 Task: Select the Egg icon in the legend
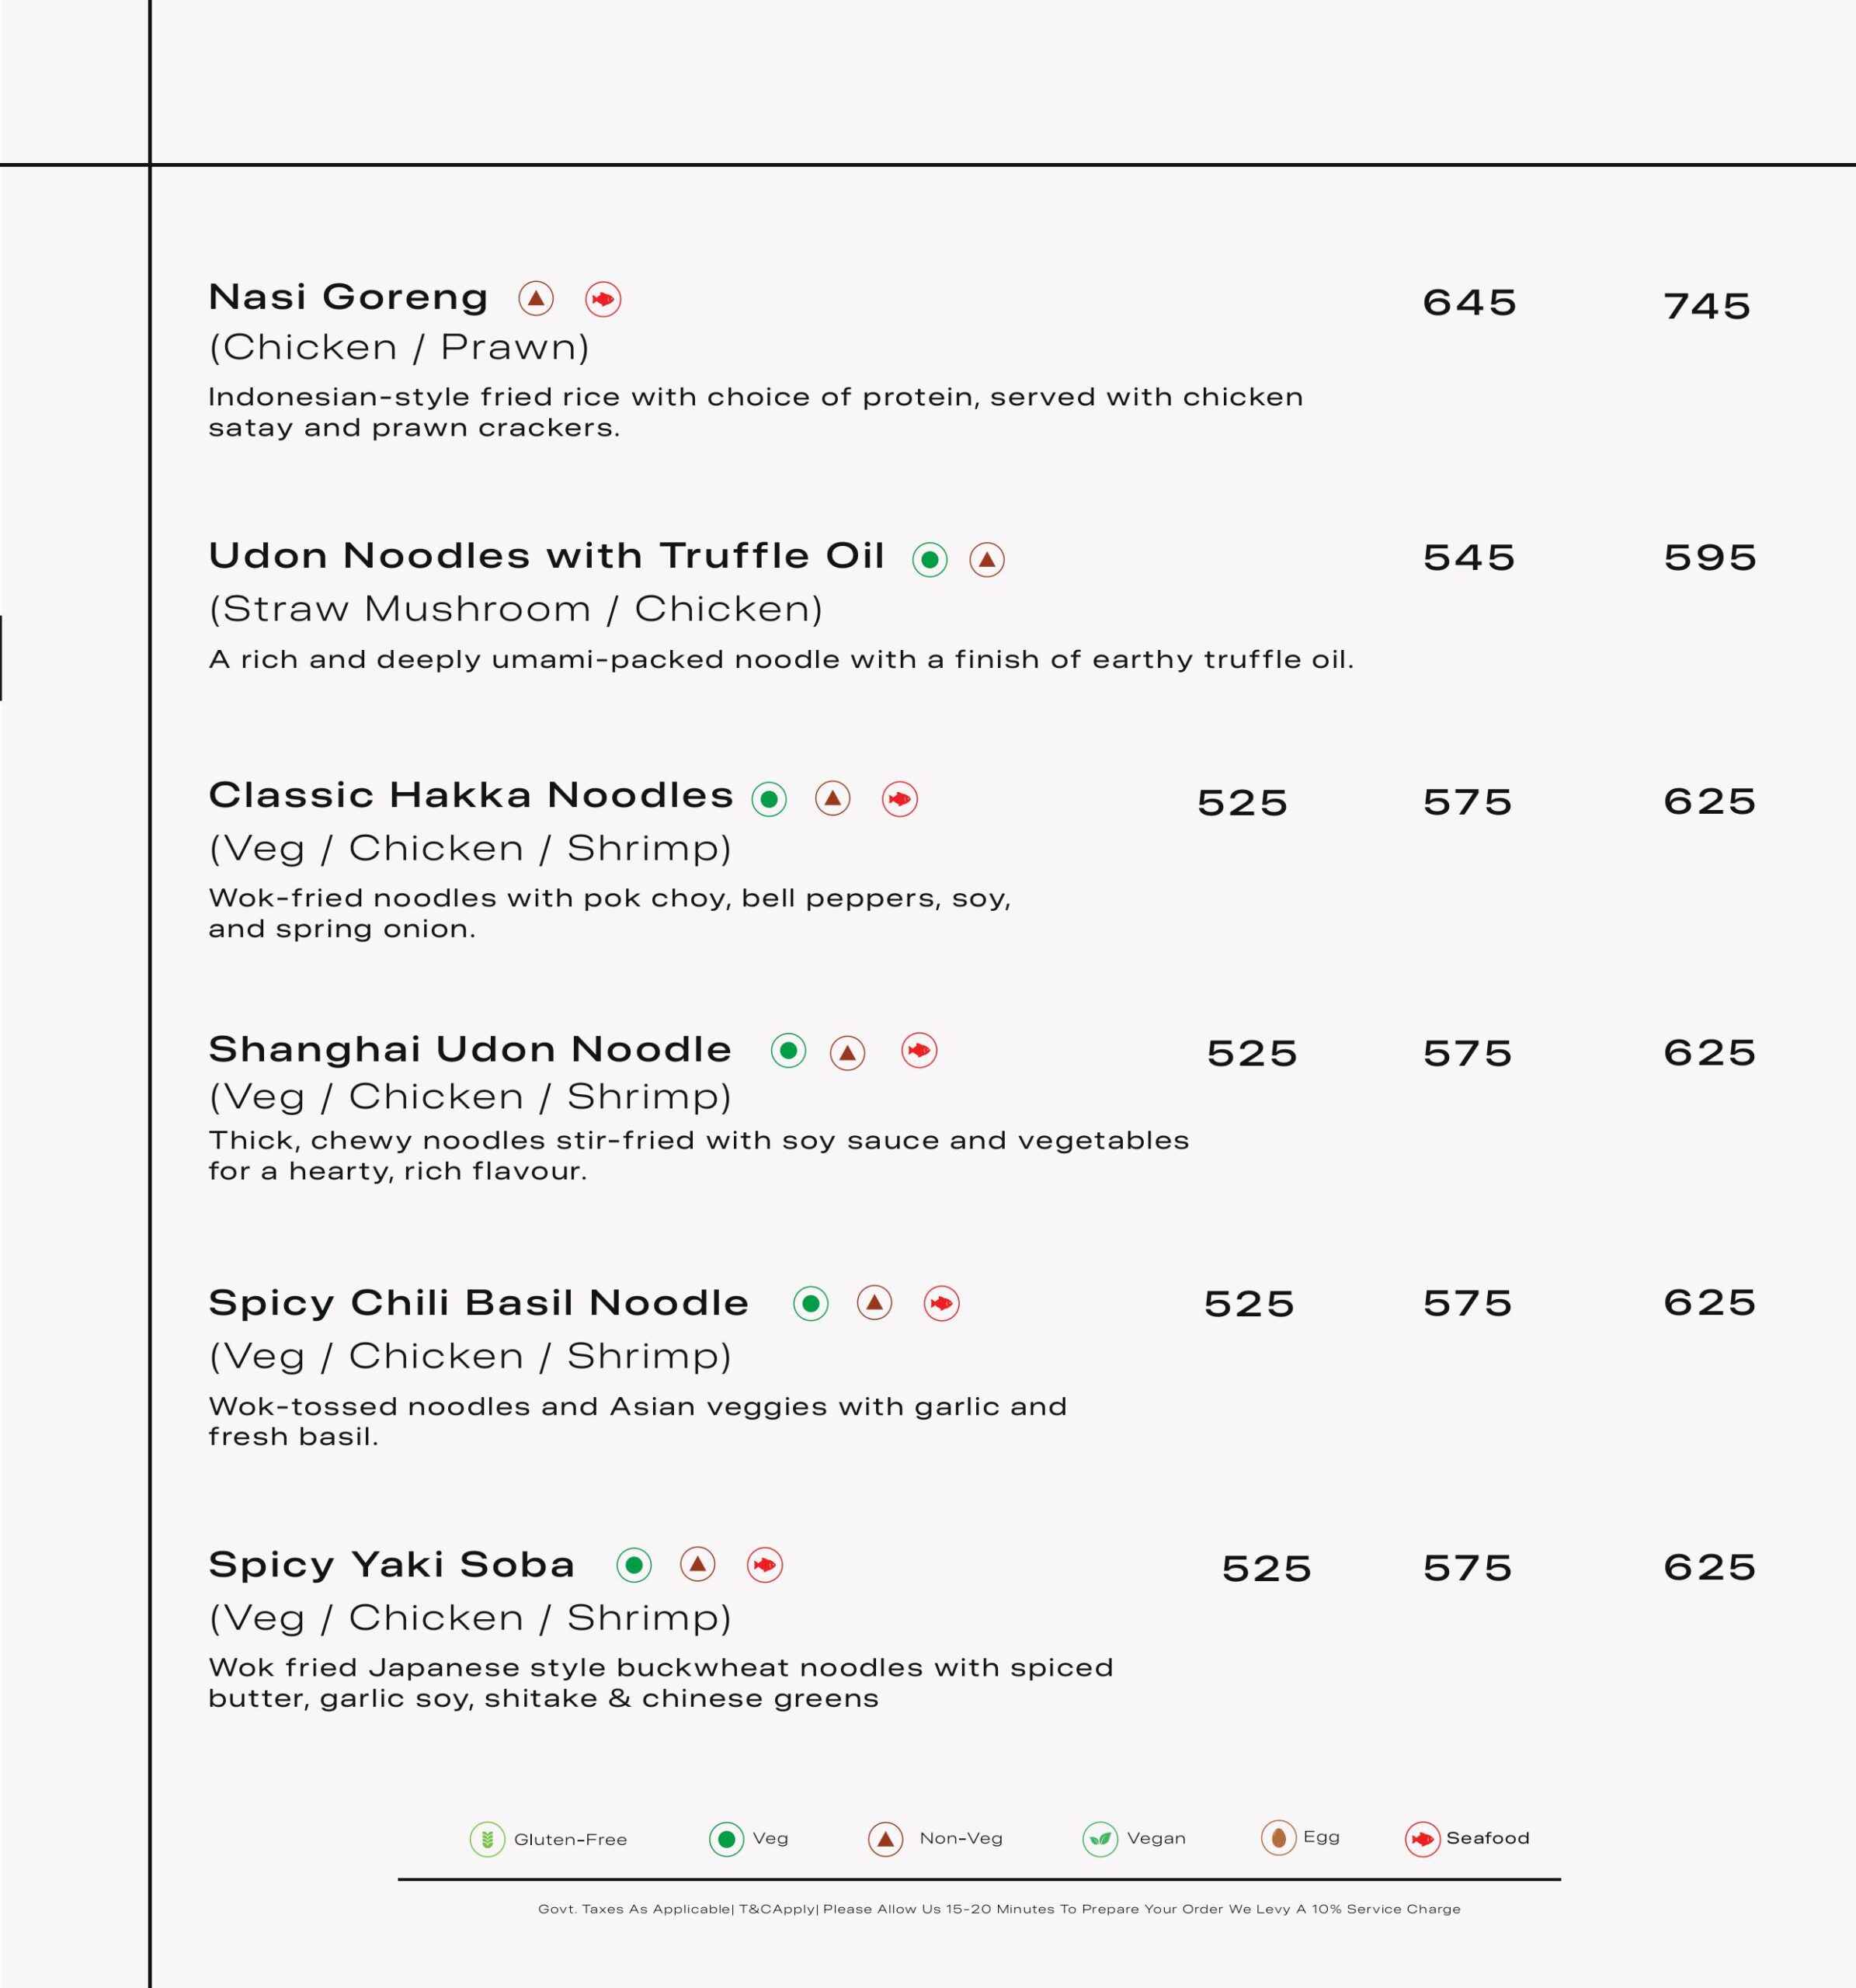tap(1278, 1837)
